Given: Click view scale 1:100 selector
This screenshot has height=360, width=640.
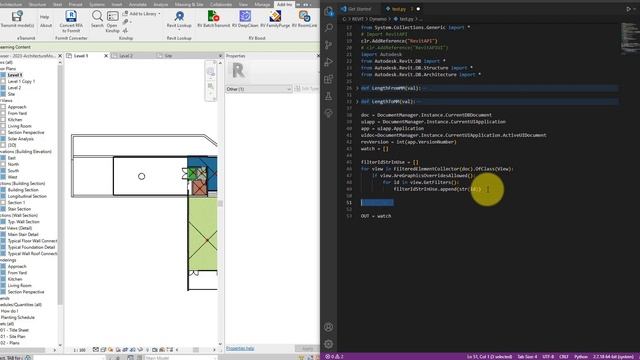Looking at the screenshot, I should pyautogui.click(x=80, y=350).
